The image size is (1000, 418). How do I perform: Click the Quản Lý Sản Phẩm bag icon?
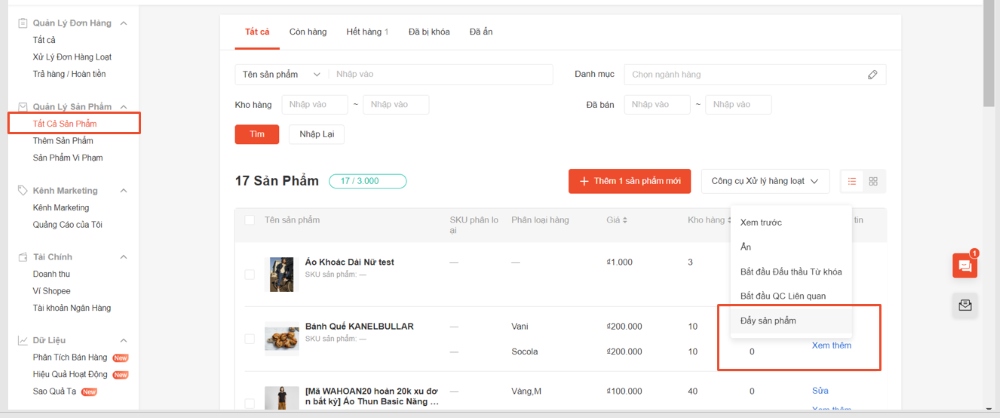pos(22,107)
